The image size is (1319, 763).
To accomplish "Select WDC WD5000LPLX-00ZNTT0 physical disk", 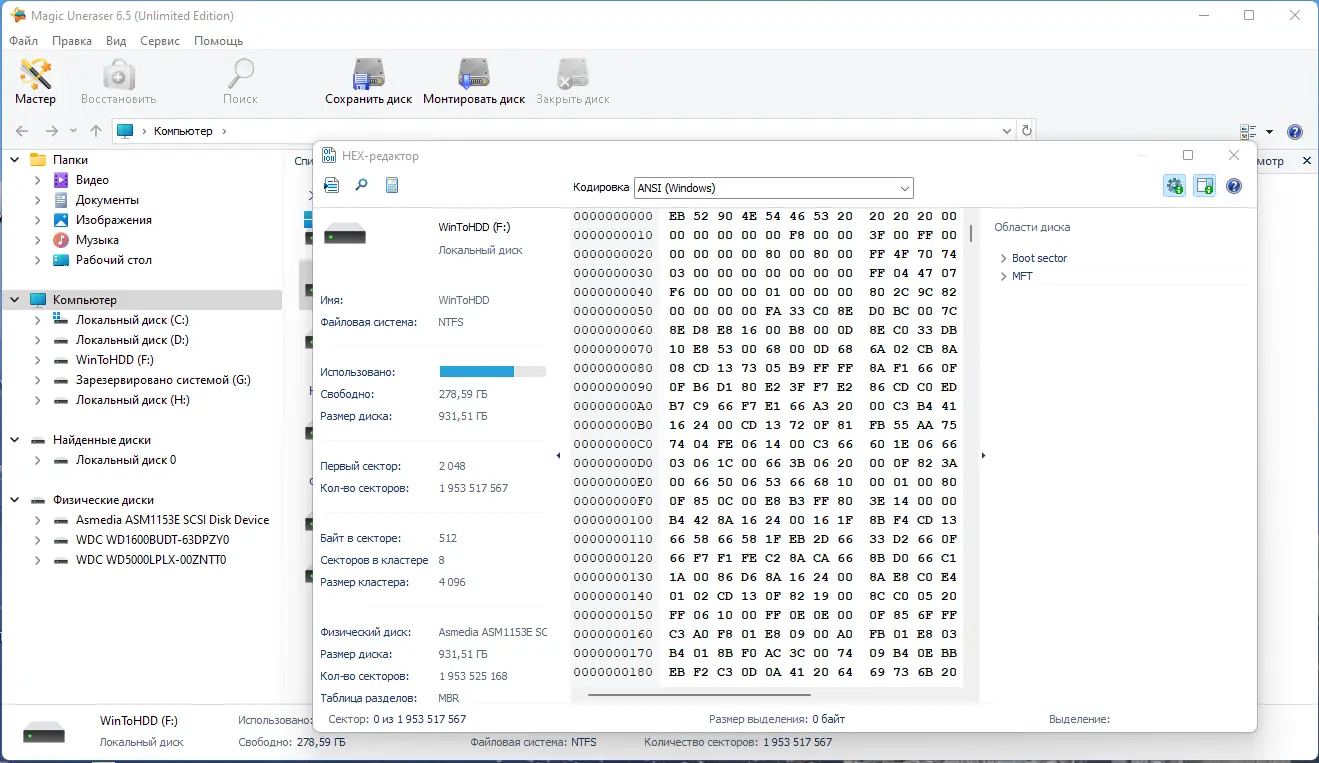I will (151, 560).
